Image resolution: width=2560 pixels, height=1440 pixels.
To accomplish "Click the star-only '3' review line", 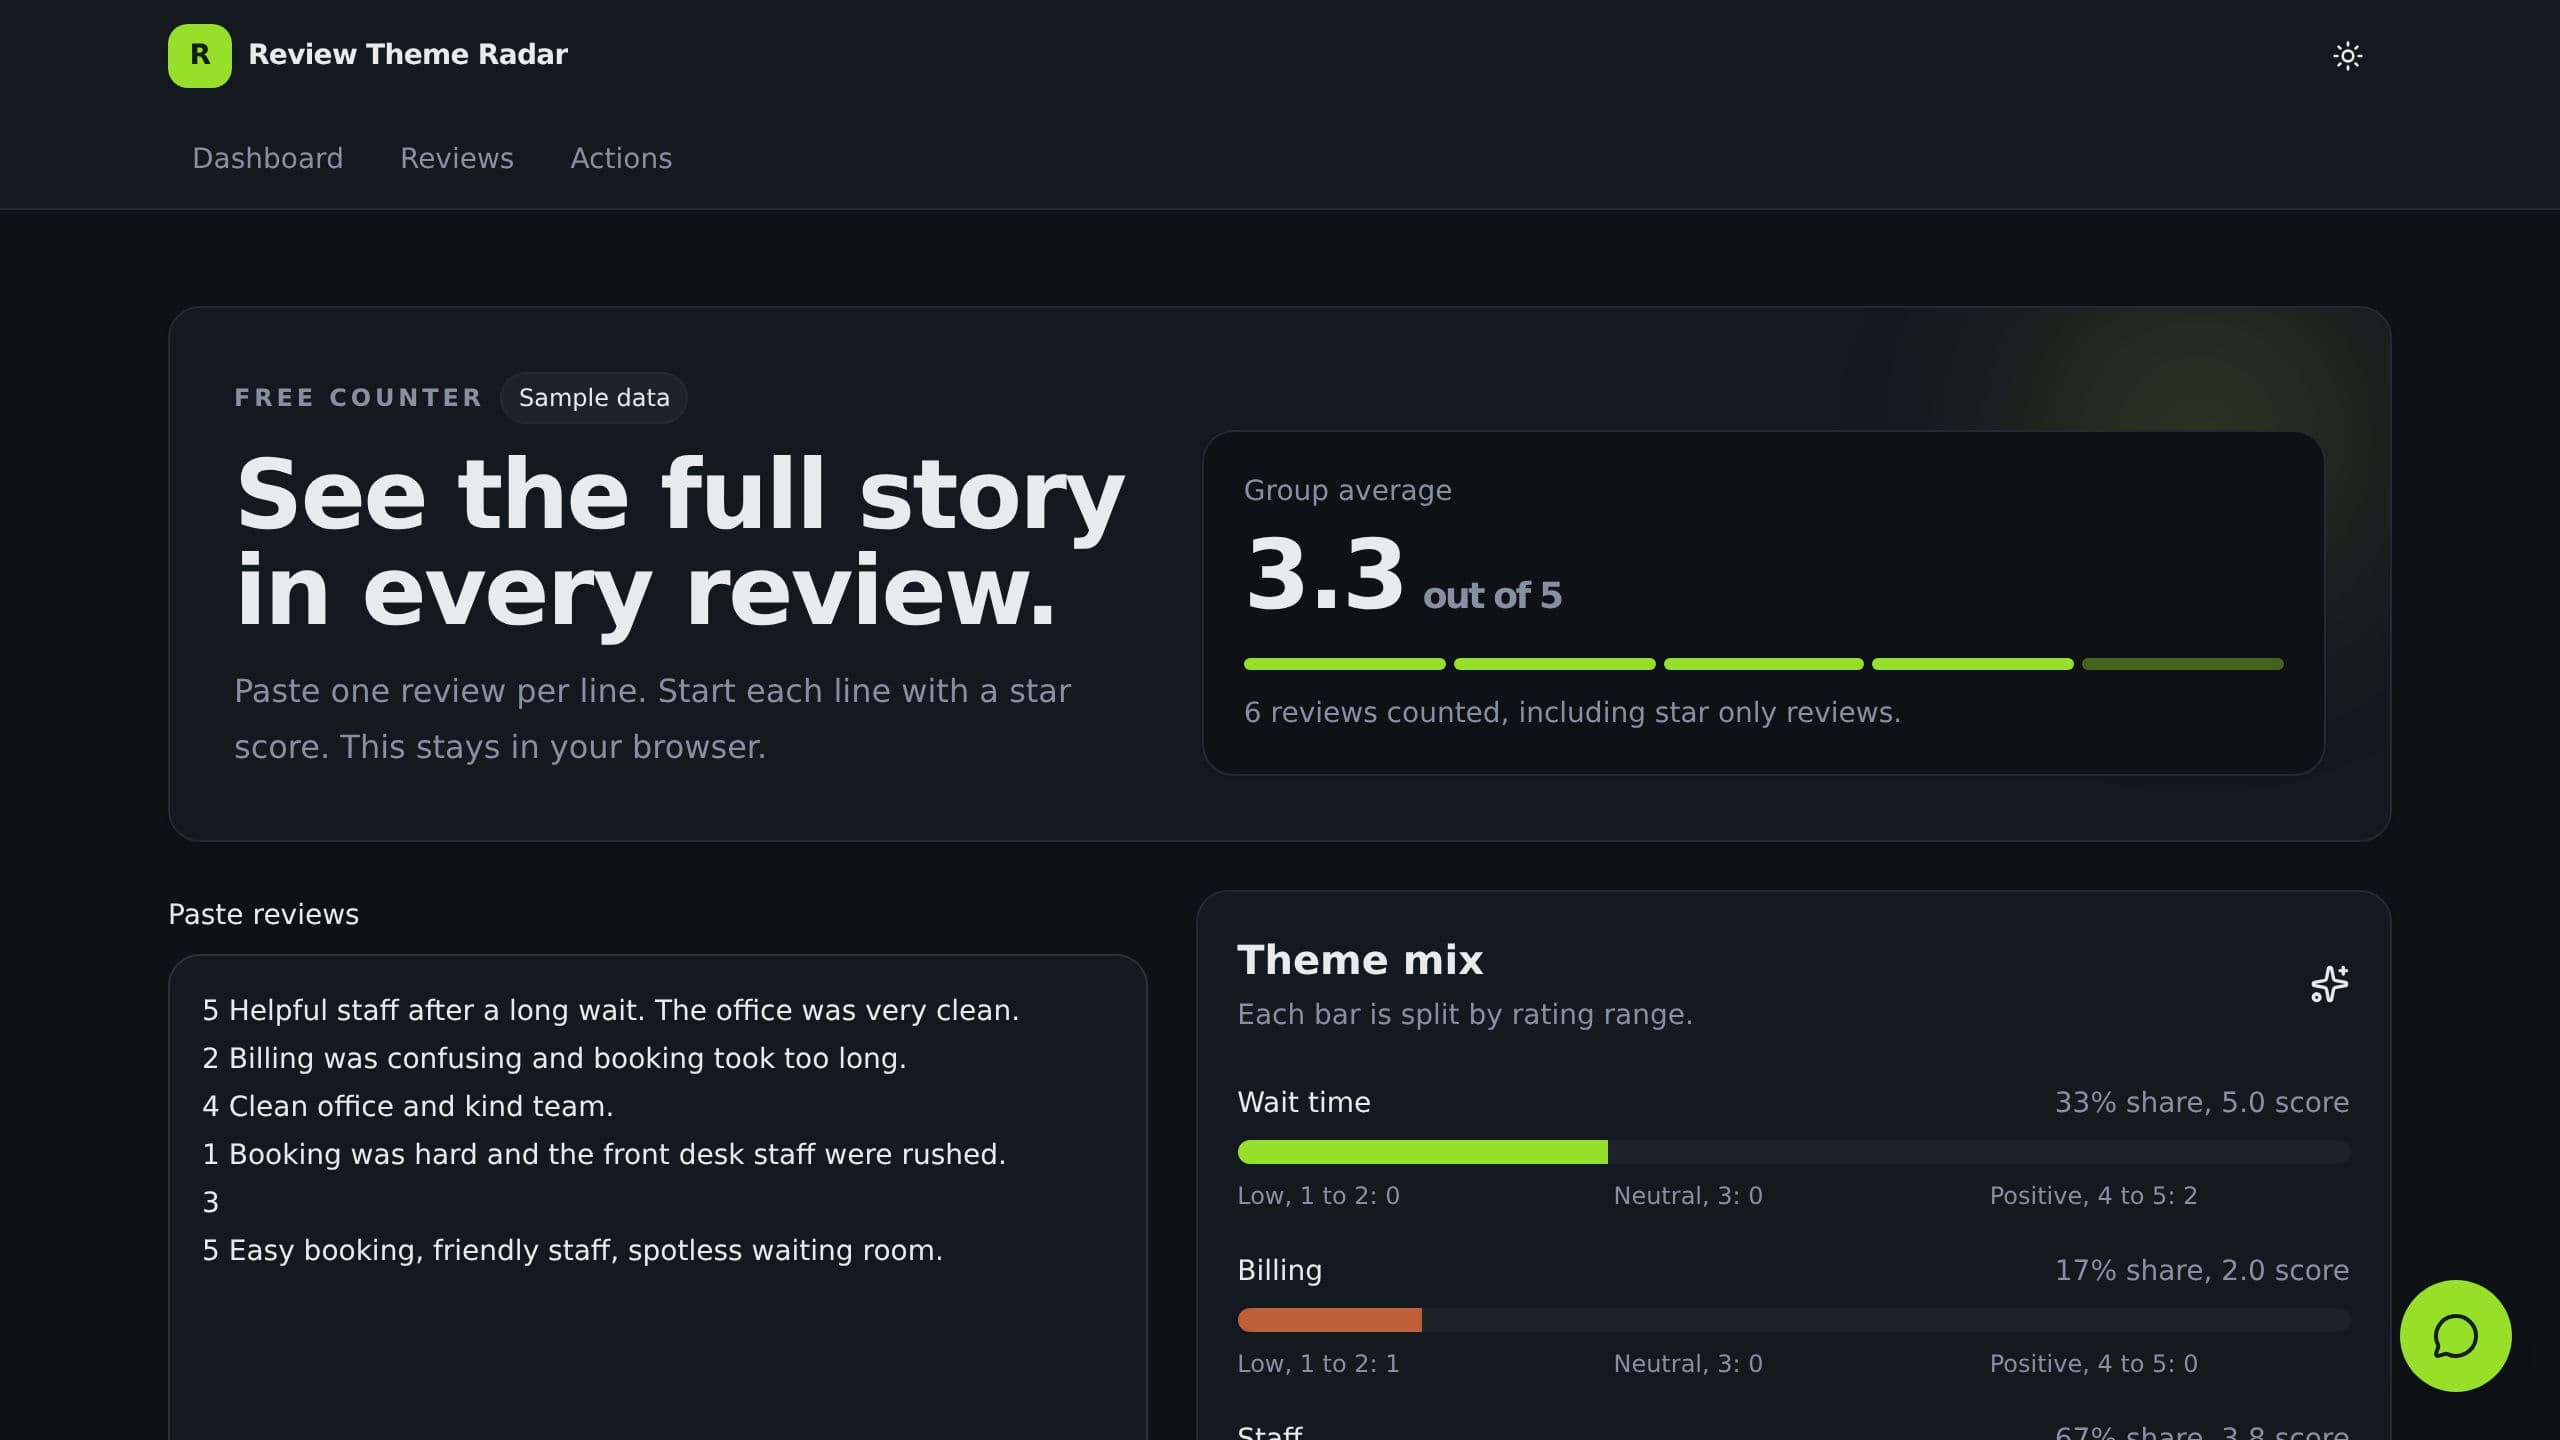I will pos(210,1202).
